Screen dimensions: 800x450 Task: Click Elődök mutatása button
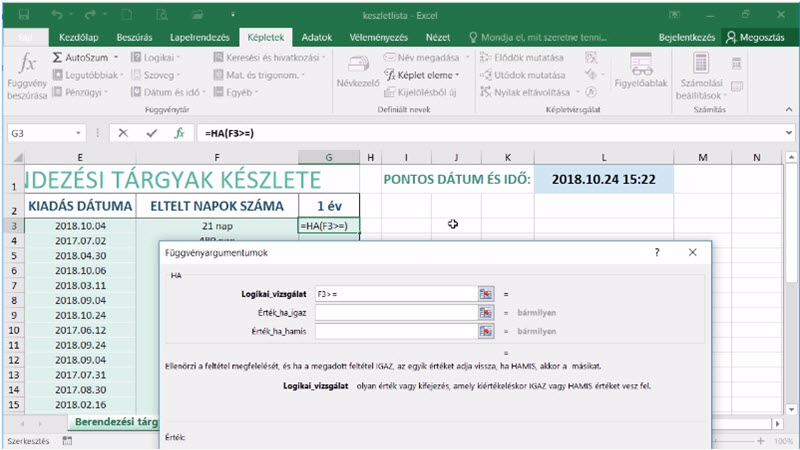(522, 58)
